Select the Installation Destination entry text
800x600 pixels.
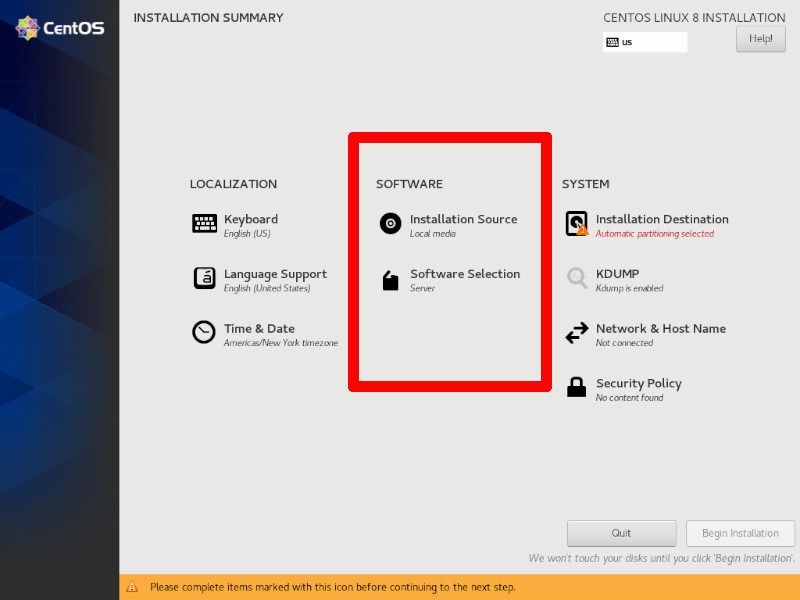coord(660,219)
